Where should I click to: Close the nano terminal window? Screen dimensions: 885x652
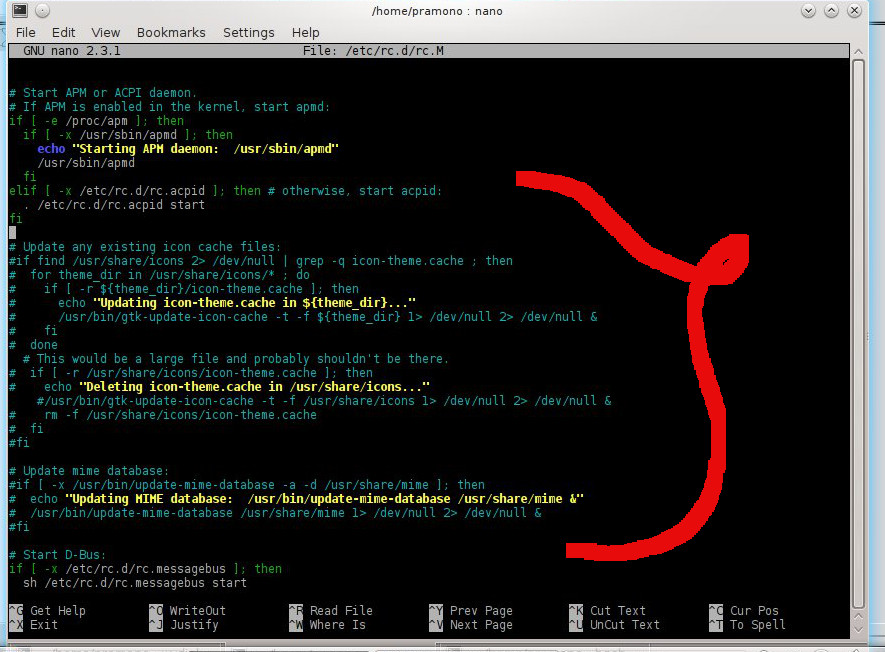coord(855,11)
